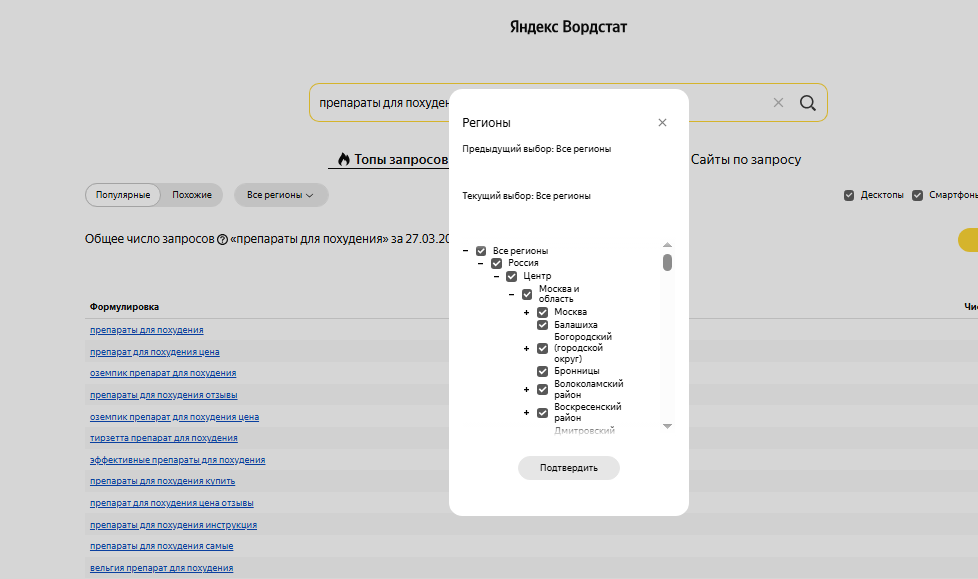Uncheck the Москва city checkbox
The width and height of the screenshot is (978, 579).
click(543, 312)
